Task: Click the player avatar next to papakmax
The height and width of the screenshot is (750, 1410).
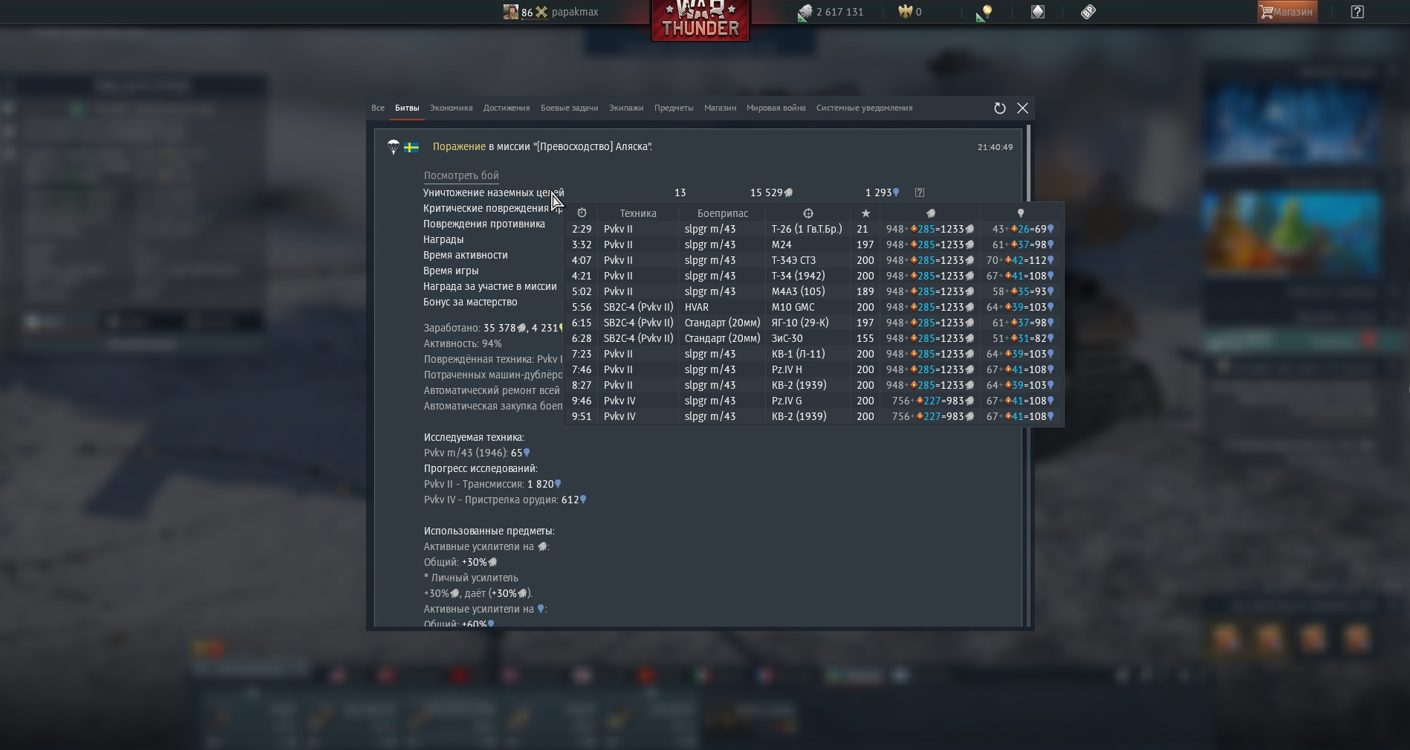Action: 510,12
